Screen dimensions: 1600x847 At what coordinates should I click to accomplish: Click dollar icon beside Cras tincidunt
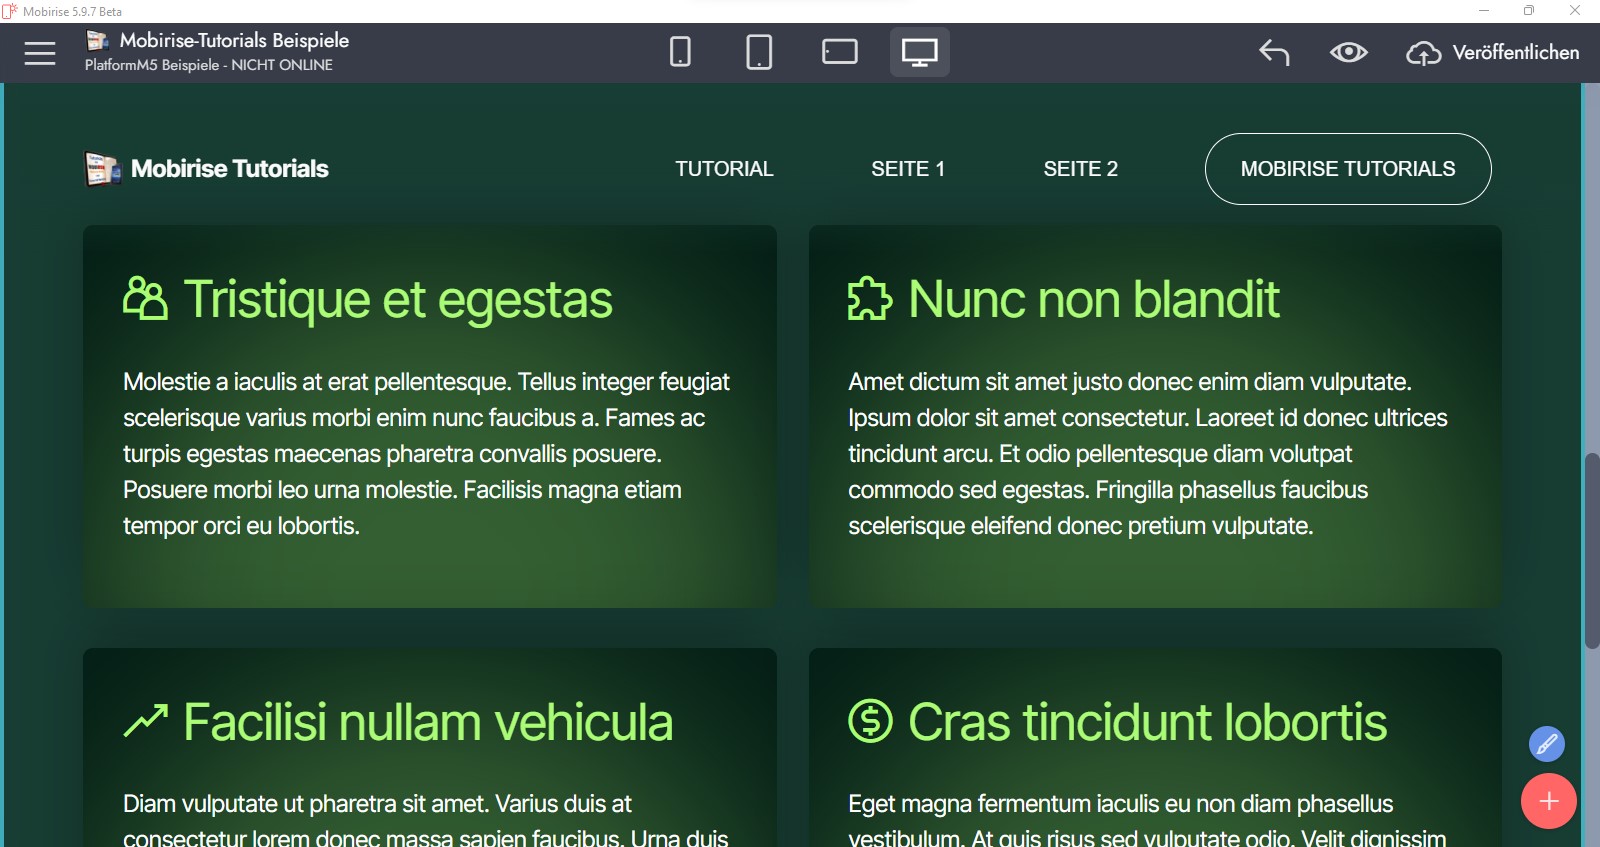coord(870,721)
